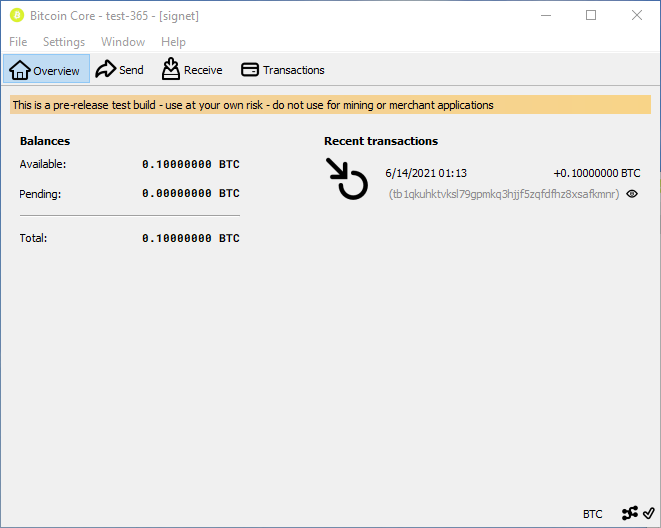The width and height of the screenshot is (661, 528).
Task: Open the Settings menu
Action: pos(64,42)
